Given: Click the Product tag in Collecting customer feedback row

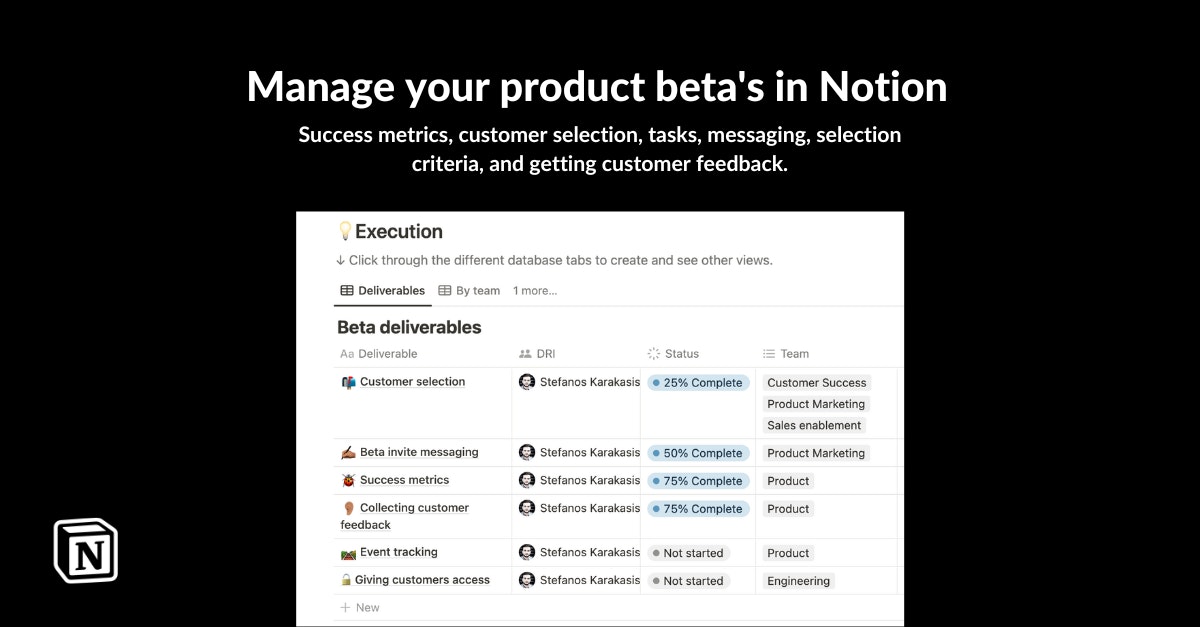Looking at the screenshot, I should click(788, 509).
